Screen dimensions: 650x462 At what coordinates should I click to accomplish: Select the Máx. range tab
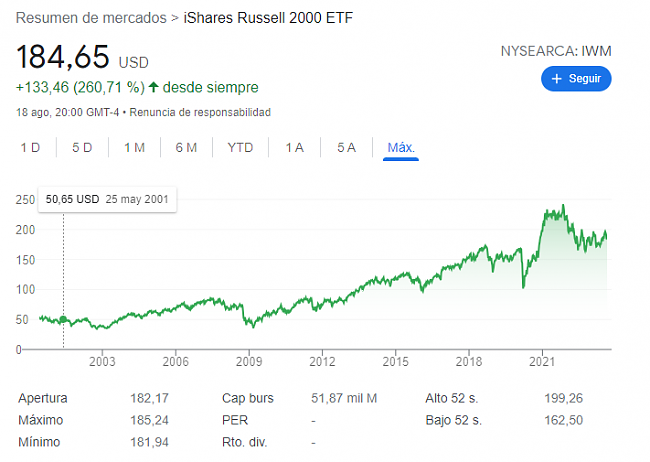[x=401, y=148]
